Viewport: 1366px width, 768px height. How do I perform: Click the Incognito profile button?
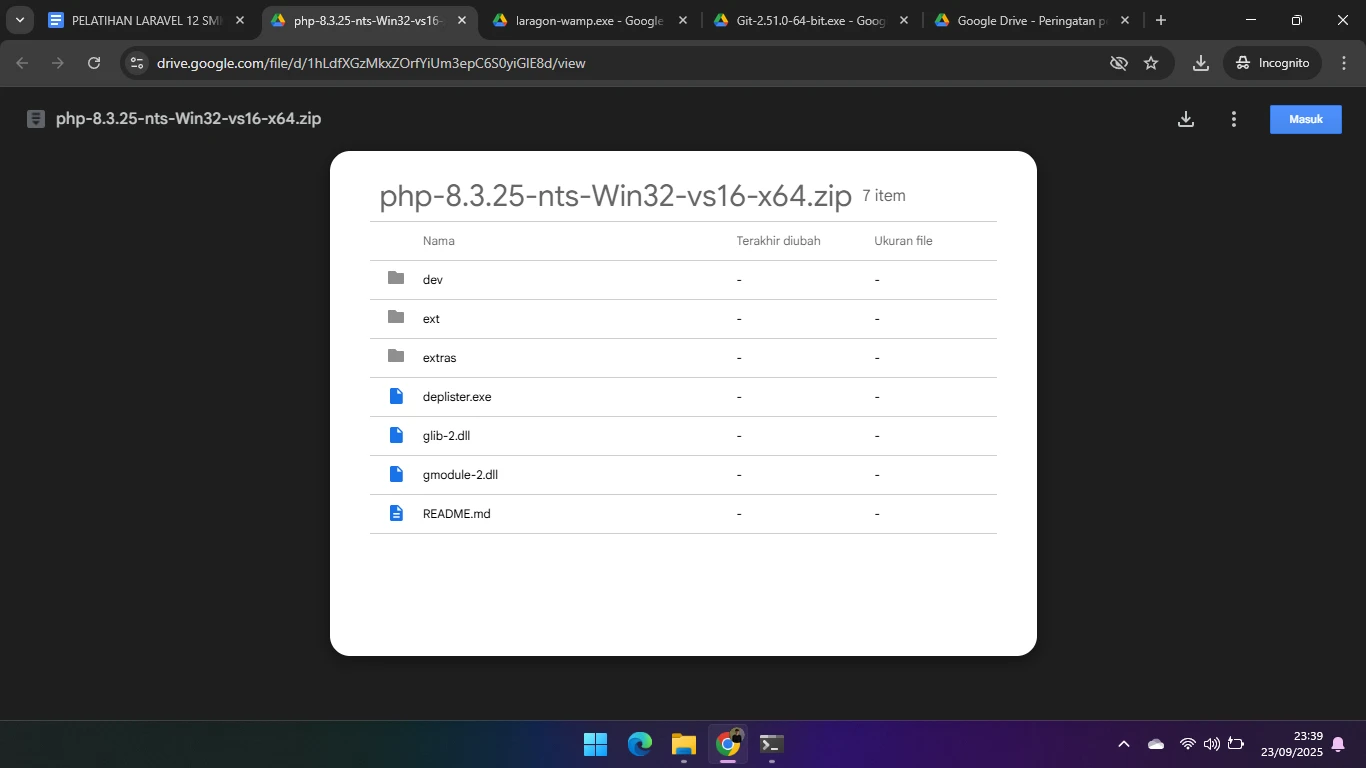click(x=1272, y=63)
